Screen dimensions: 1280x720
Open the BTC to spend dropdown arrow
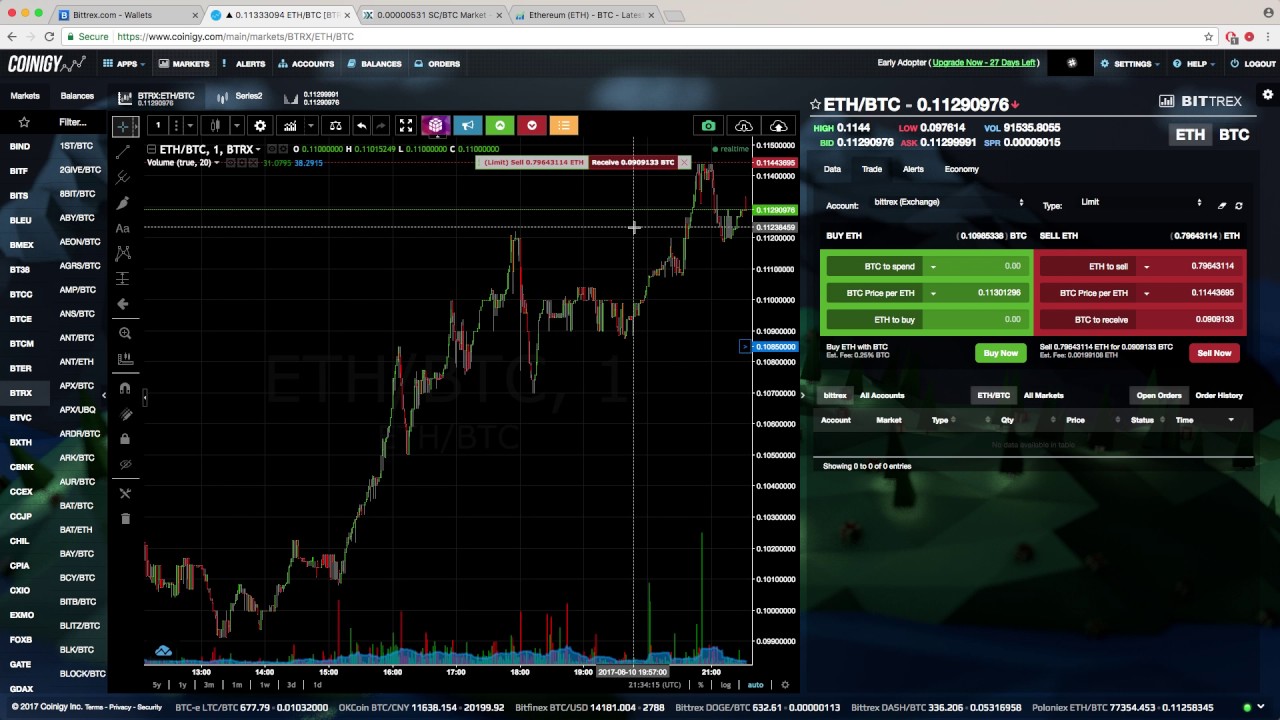tap(933, 267)
